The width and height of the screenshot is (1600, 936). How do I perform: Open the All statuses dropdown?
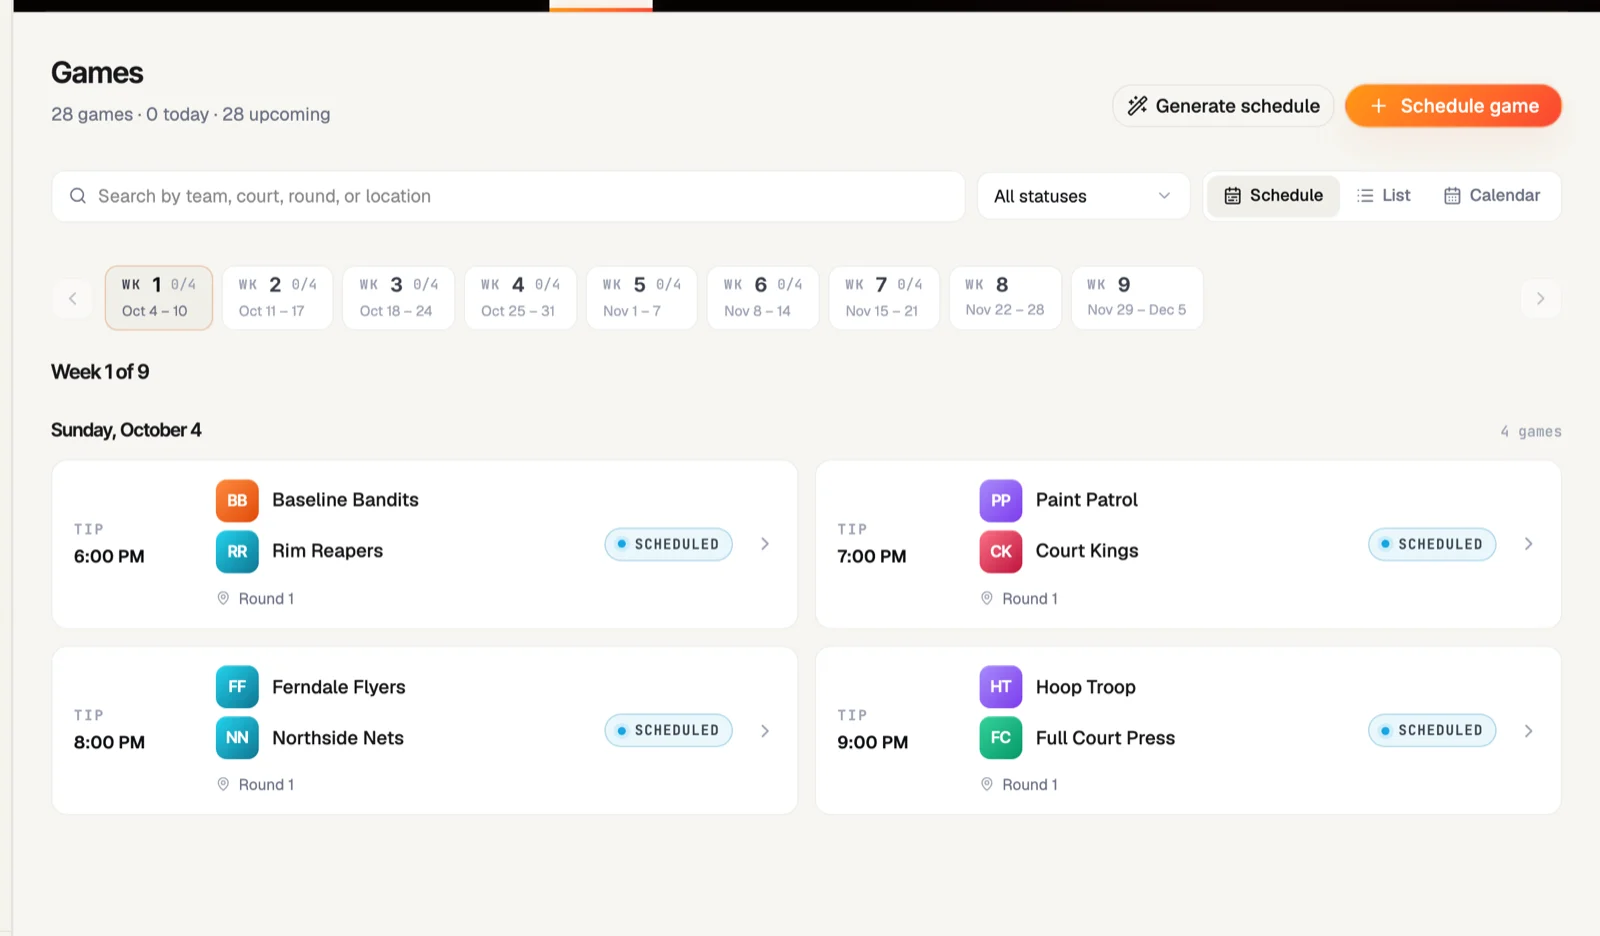pos(1083,196)
